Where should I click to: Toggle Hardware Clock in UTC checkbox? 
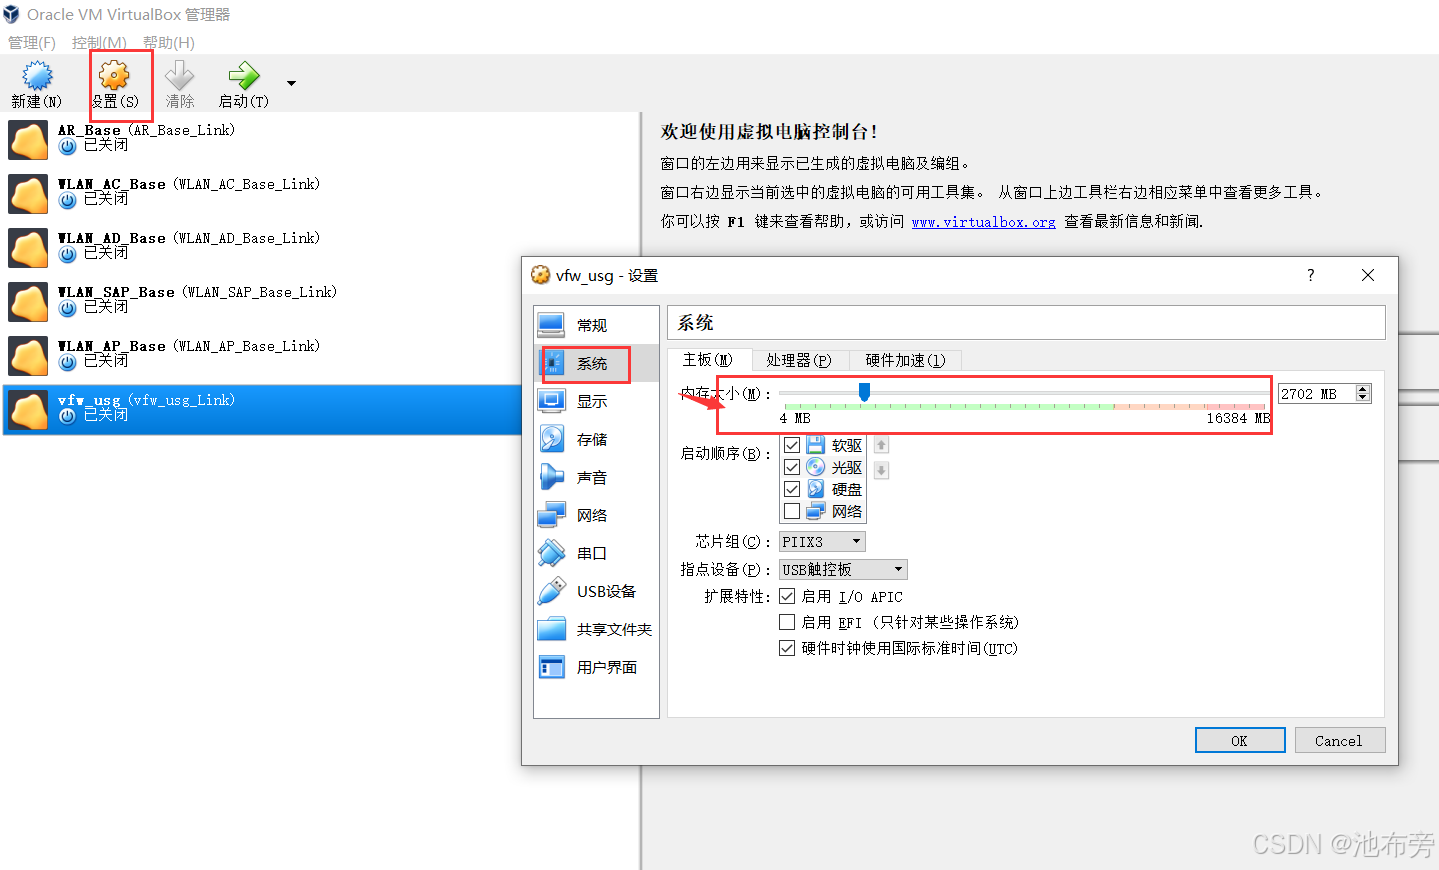(787, 648)
